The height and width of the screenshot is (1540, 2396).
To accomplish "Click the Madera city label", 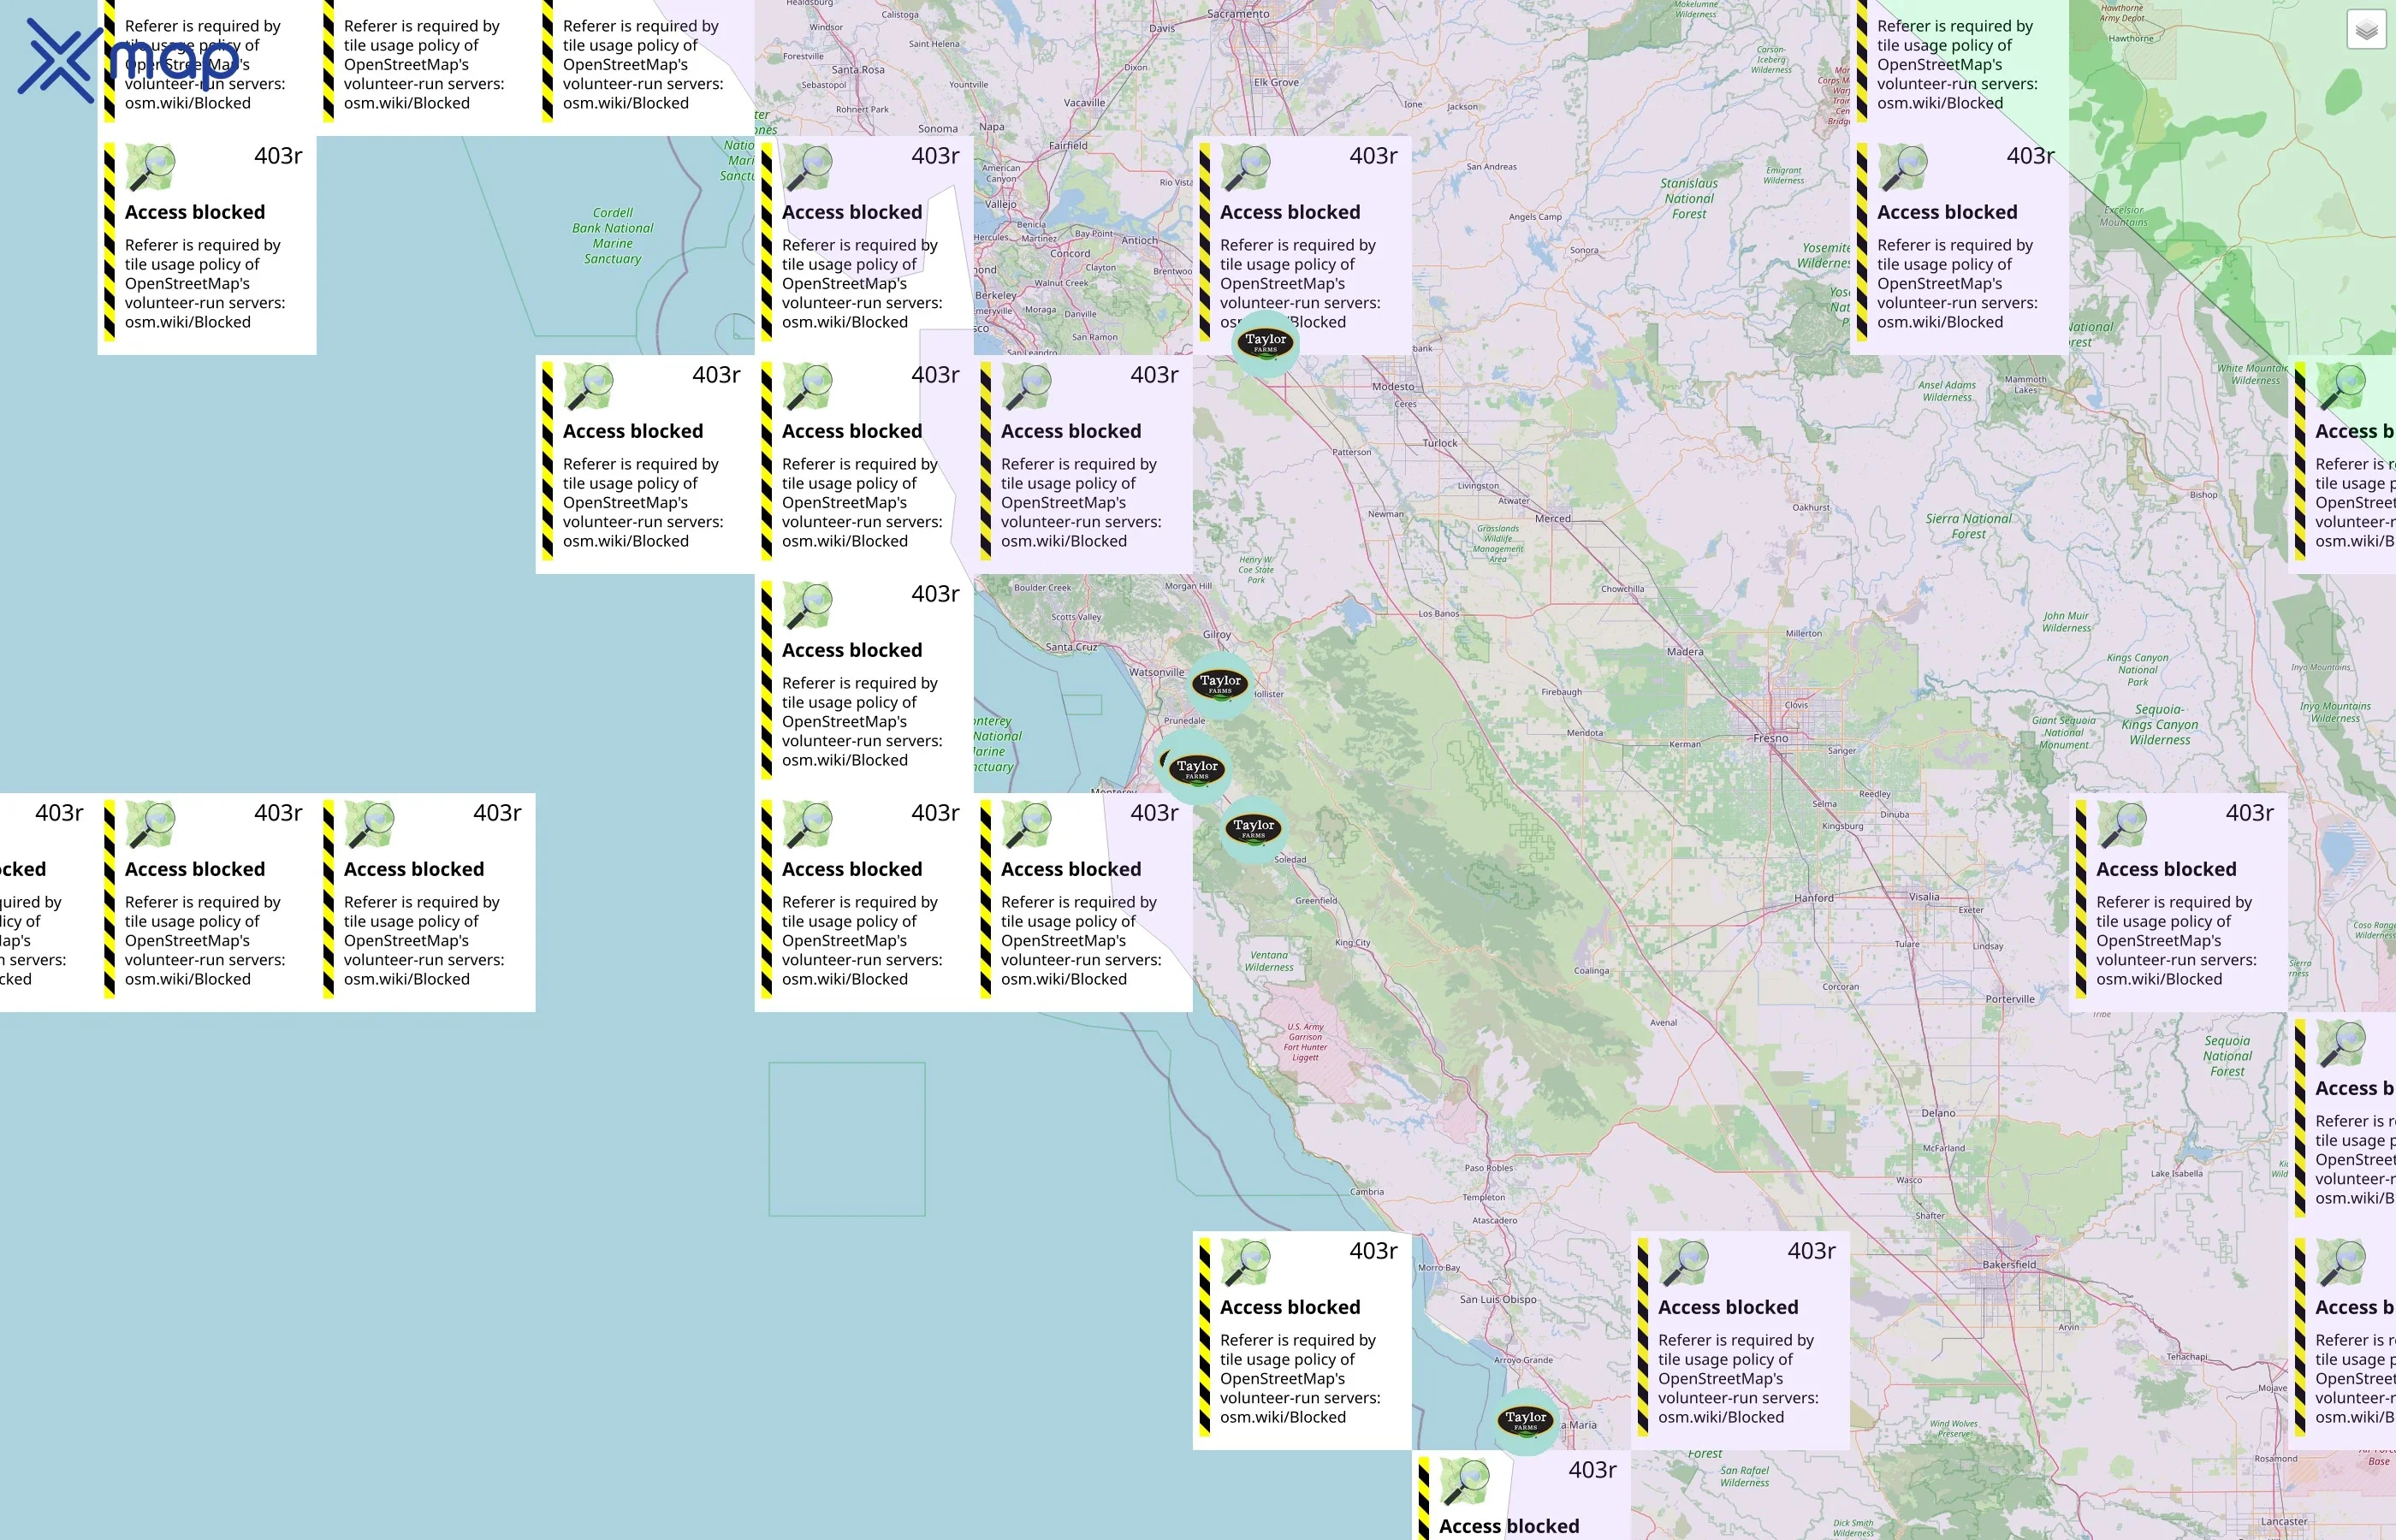I will coord(1685,652).
